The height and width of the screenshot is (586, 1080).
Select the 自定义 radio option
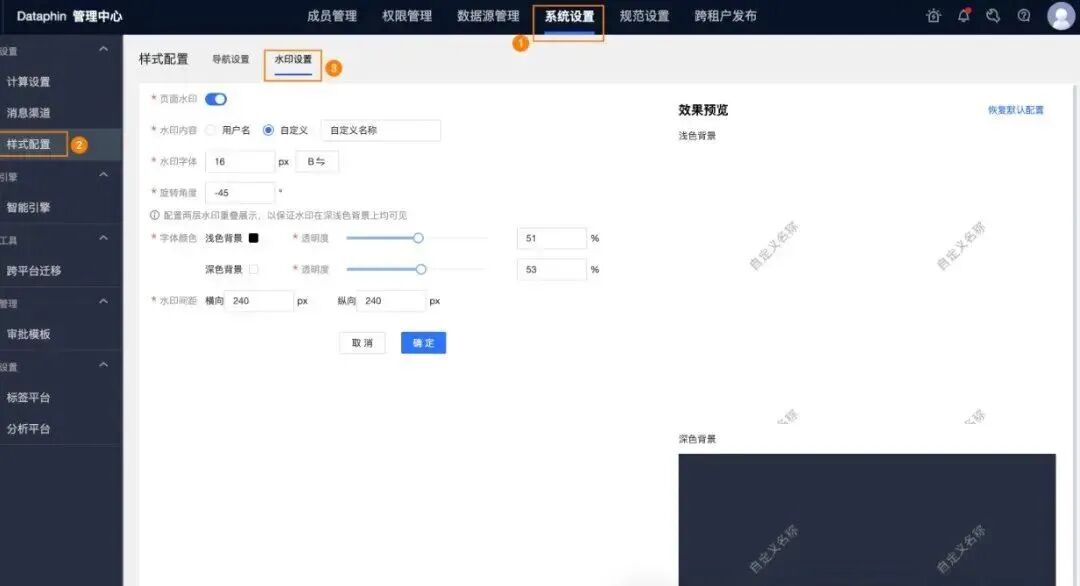269,130
